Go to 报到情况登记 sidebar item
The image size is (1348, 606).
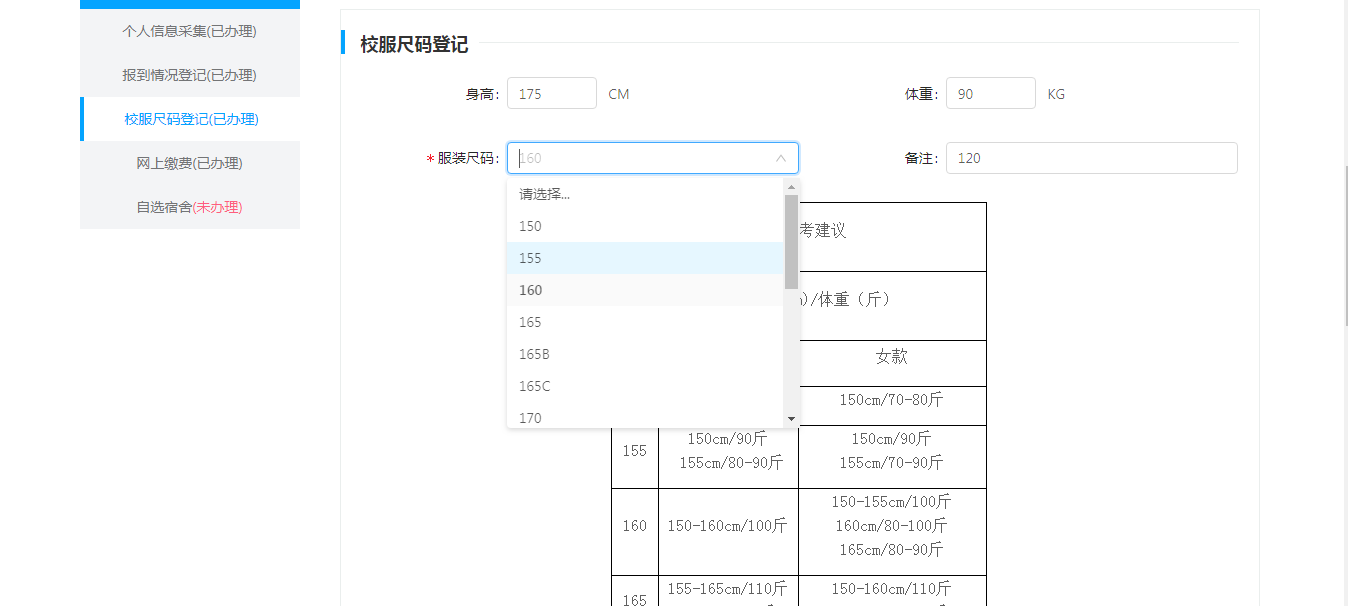coord(190,75)
